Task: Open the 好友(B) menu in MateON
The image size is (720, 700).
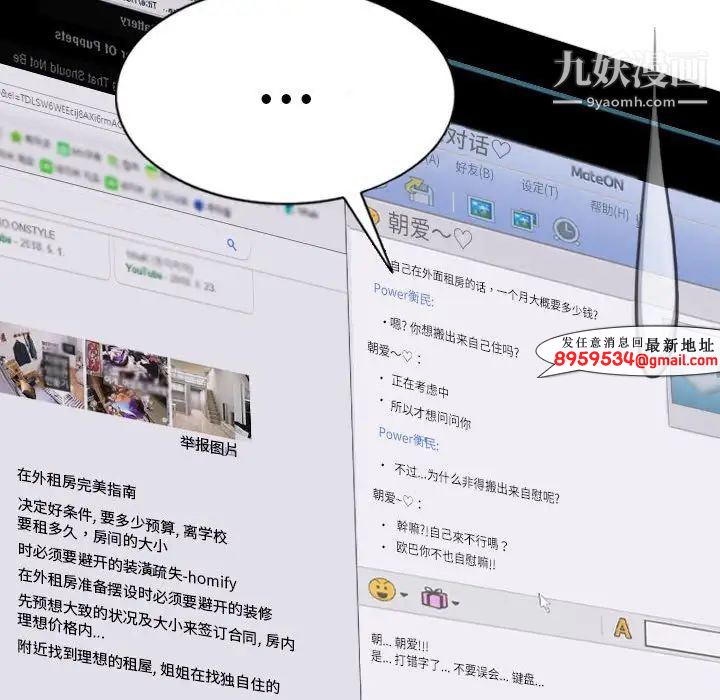Action: point(474,170)
